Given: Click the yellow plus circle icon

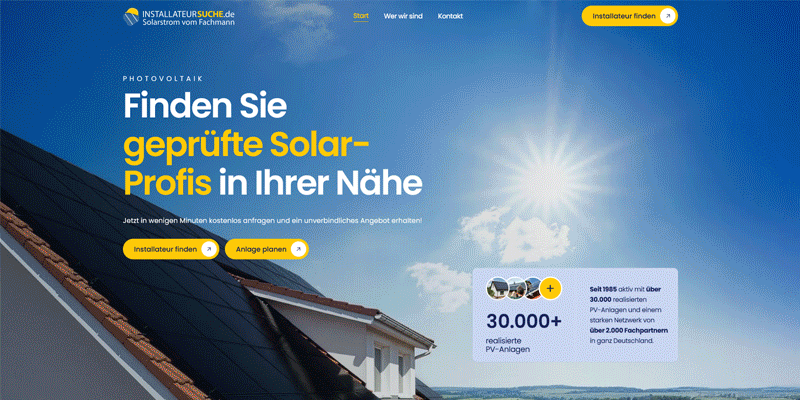Looking at the screenshot, I should click(x=550, y=289).
